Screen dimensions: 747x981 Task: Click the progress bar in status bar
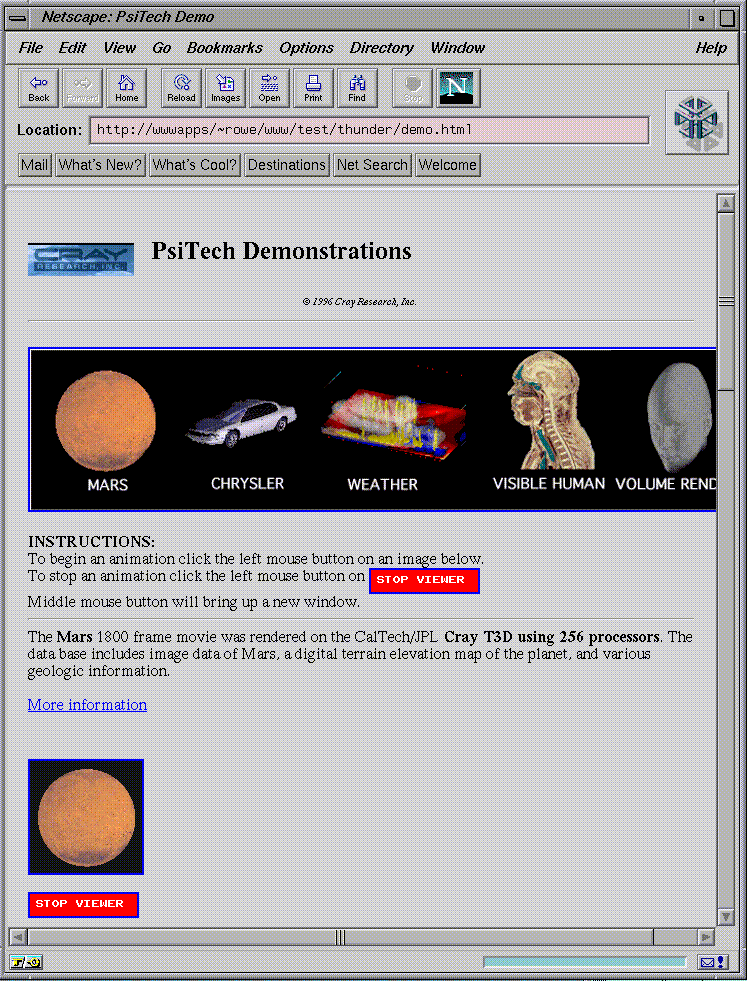[585, 962]
